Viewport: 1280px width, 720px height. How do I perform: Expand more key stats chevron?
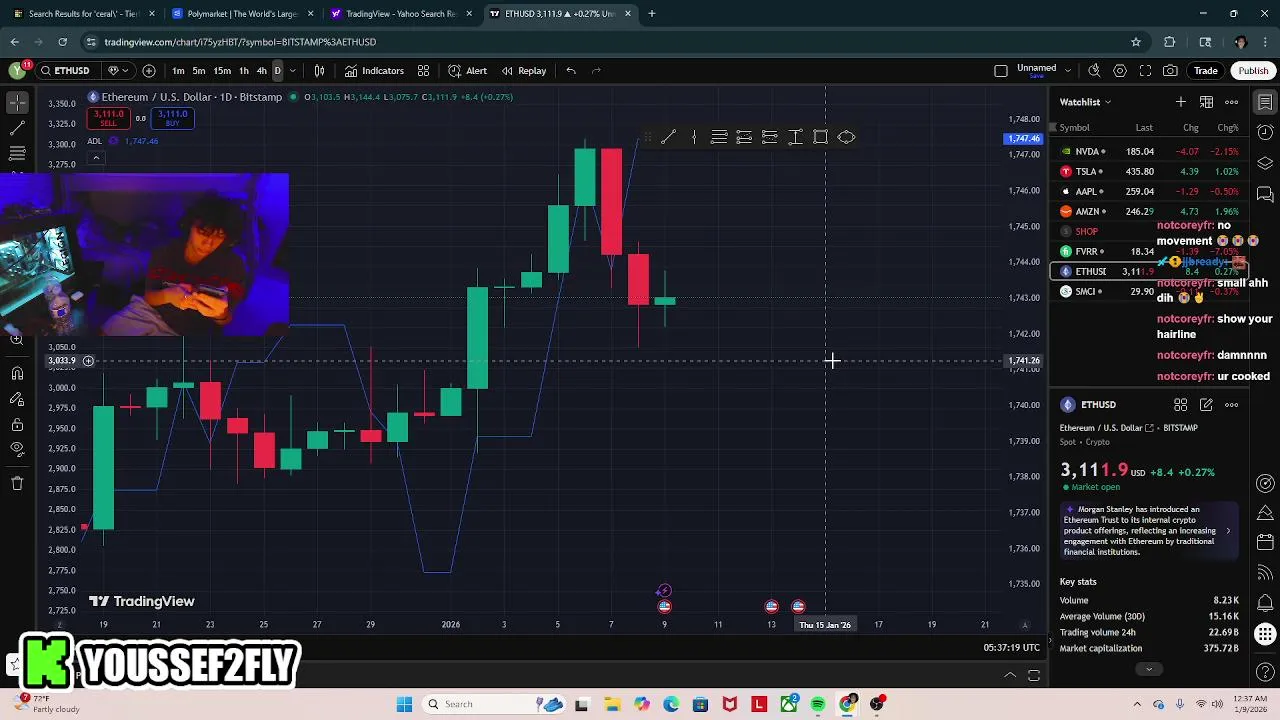1148,669
